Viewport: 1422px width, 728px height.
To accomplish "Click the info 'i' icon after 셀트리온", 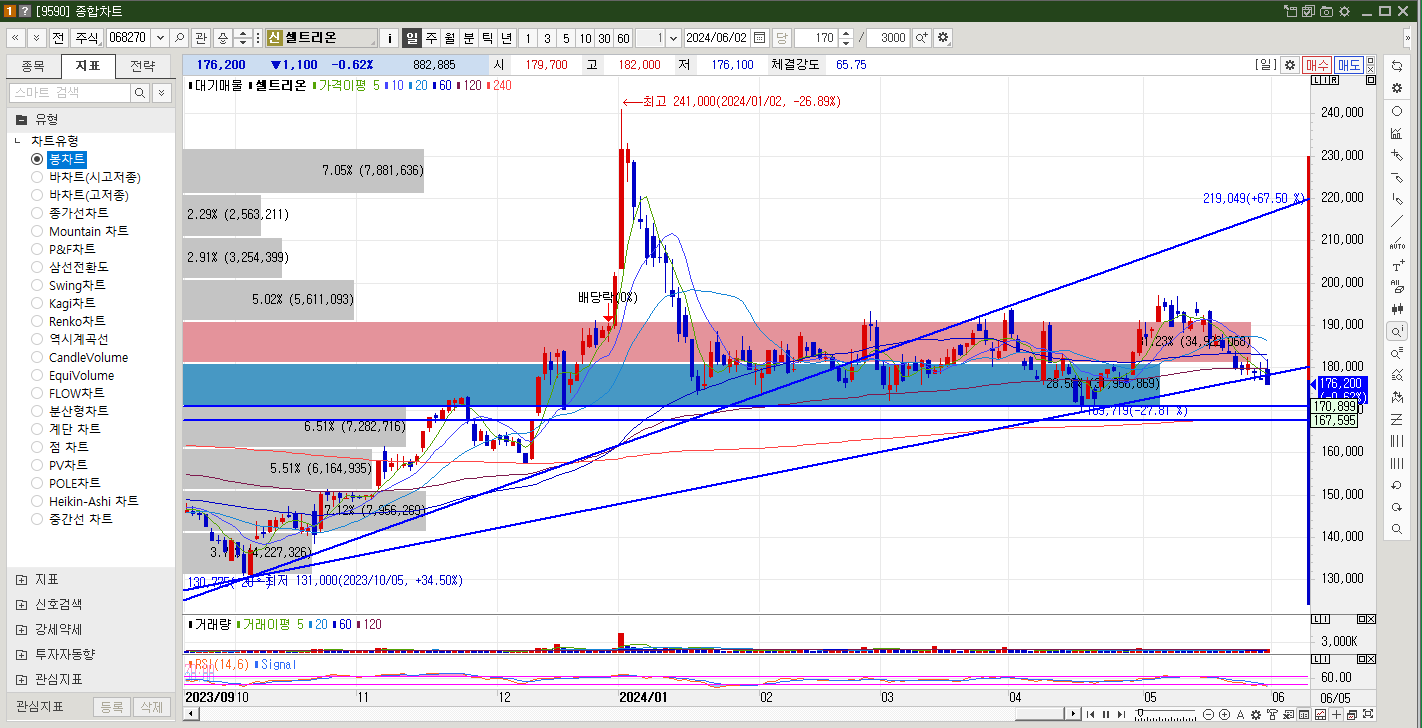I will click(390, 38).
